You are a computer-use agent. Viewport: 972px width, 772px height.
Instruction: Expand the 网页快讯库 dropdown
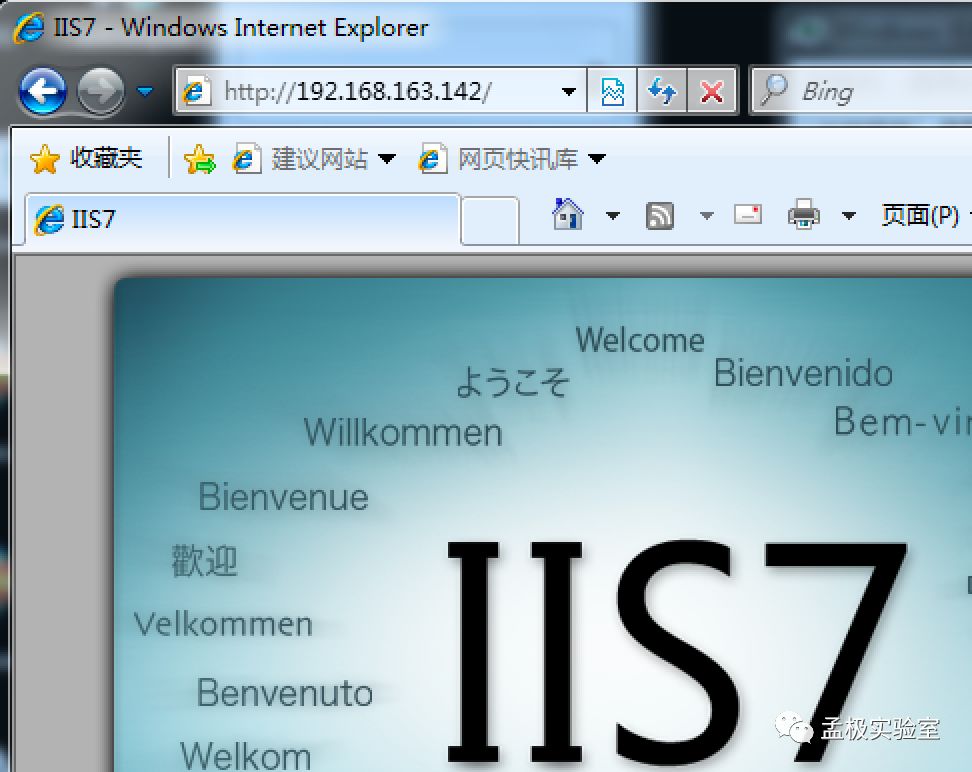pos(597,159)
